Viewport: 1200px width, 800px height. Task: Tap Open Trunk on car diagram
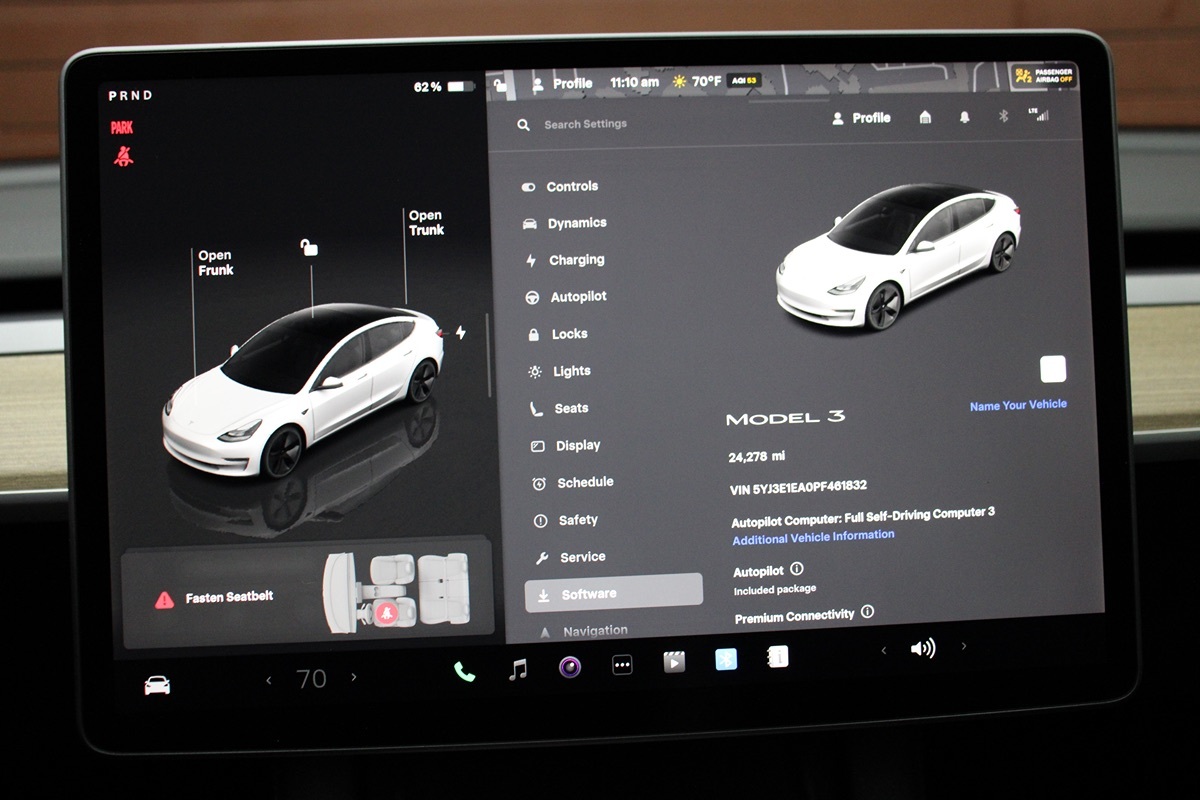click(x=426, y=223)
